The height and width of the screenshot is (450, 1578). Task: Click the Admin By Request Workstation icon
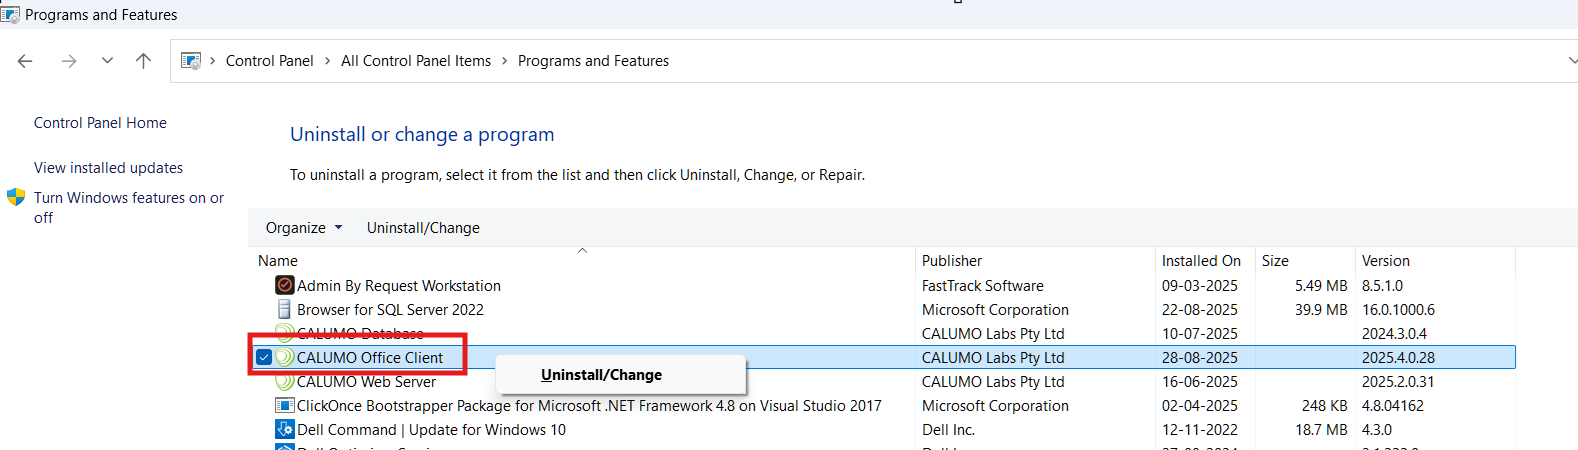click(x=285, y=285)
